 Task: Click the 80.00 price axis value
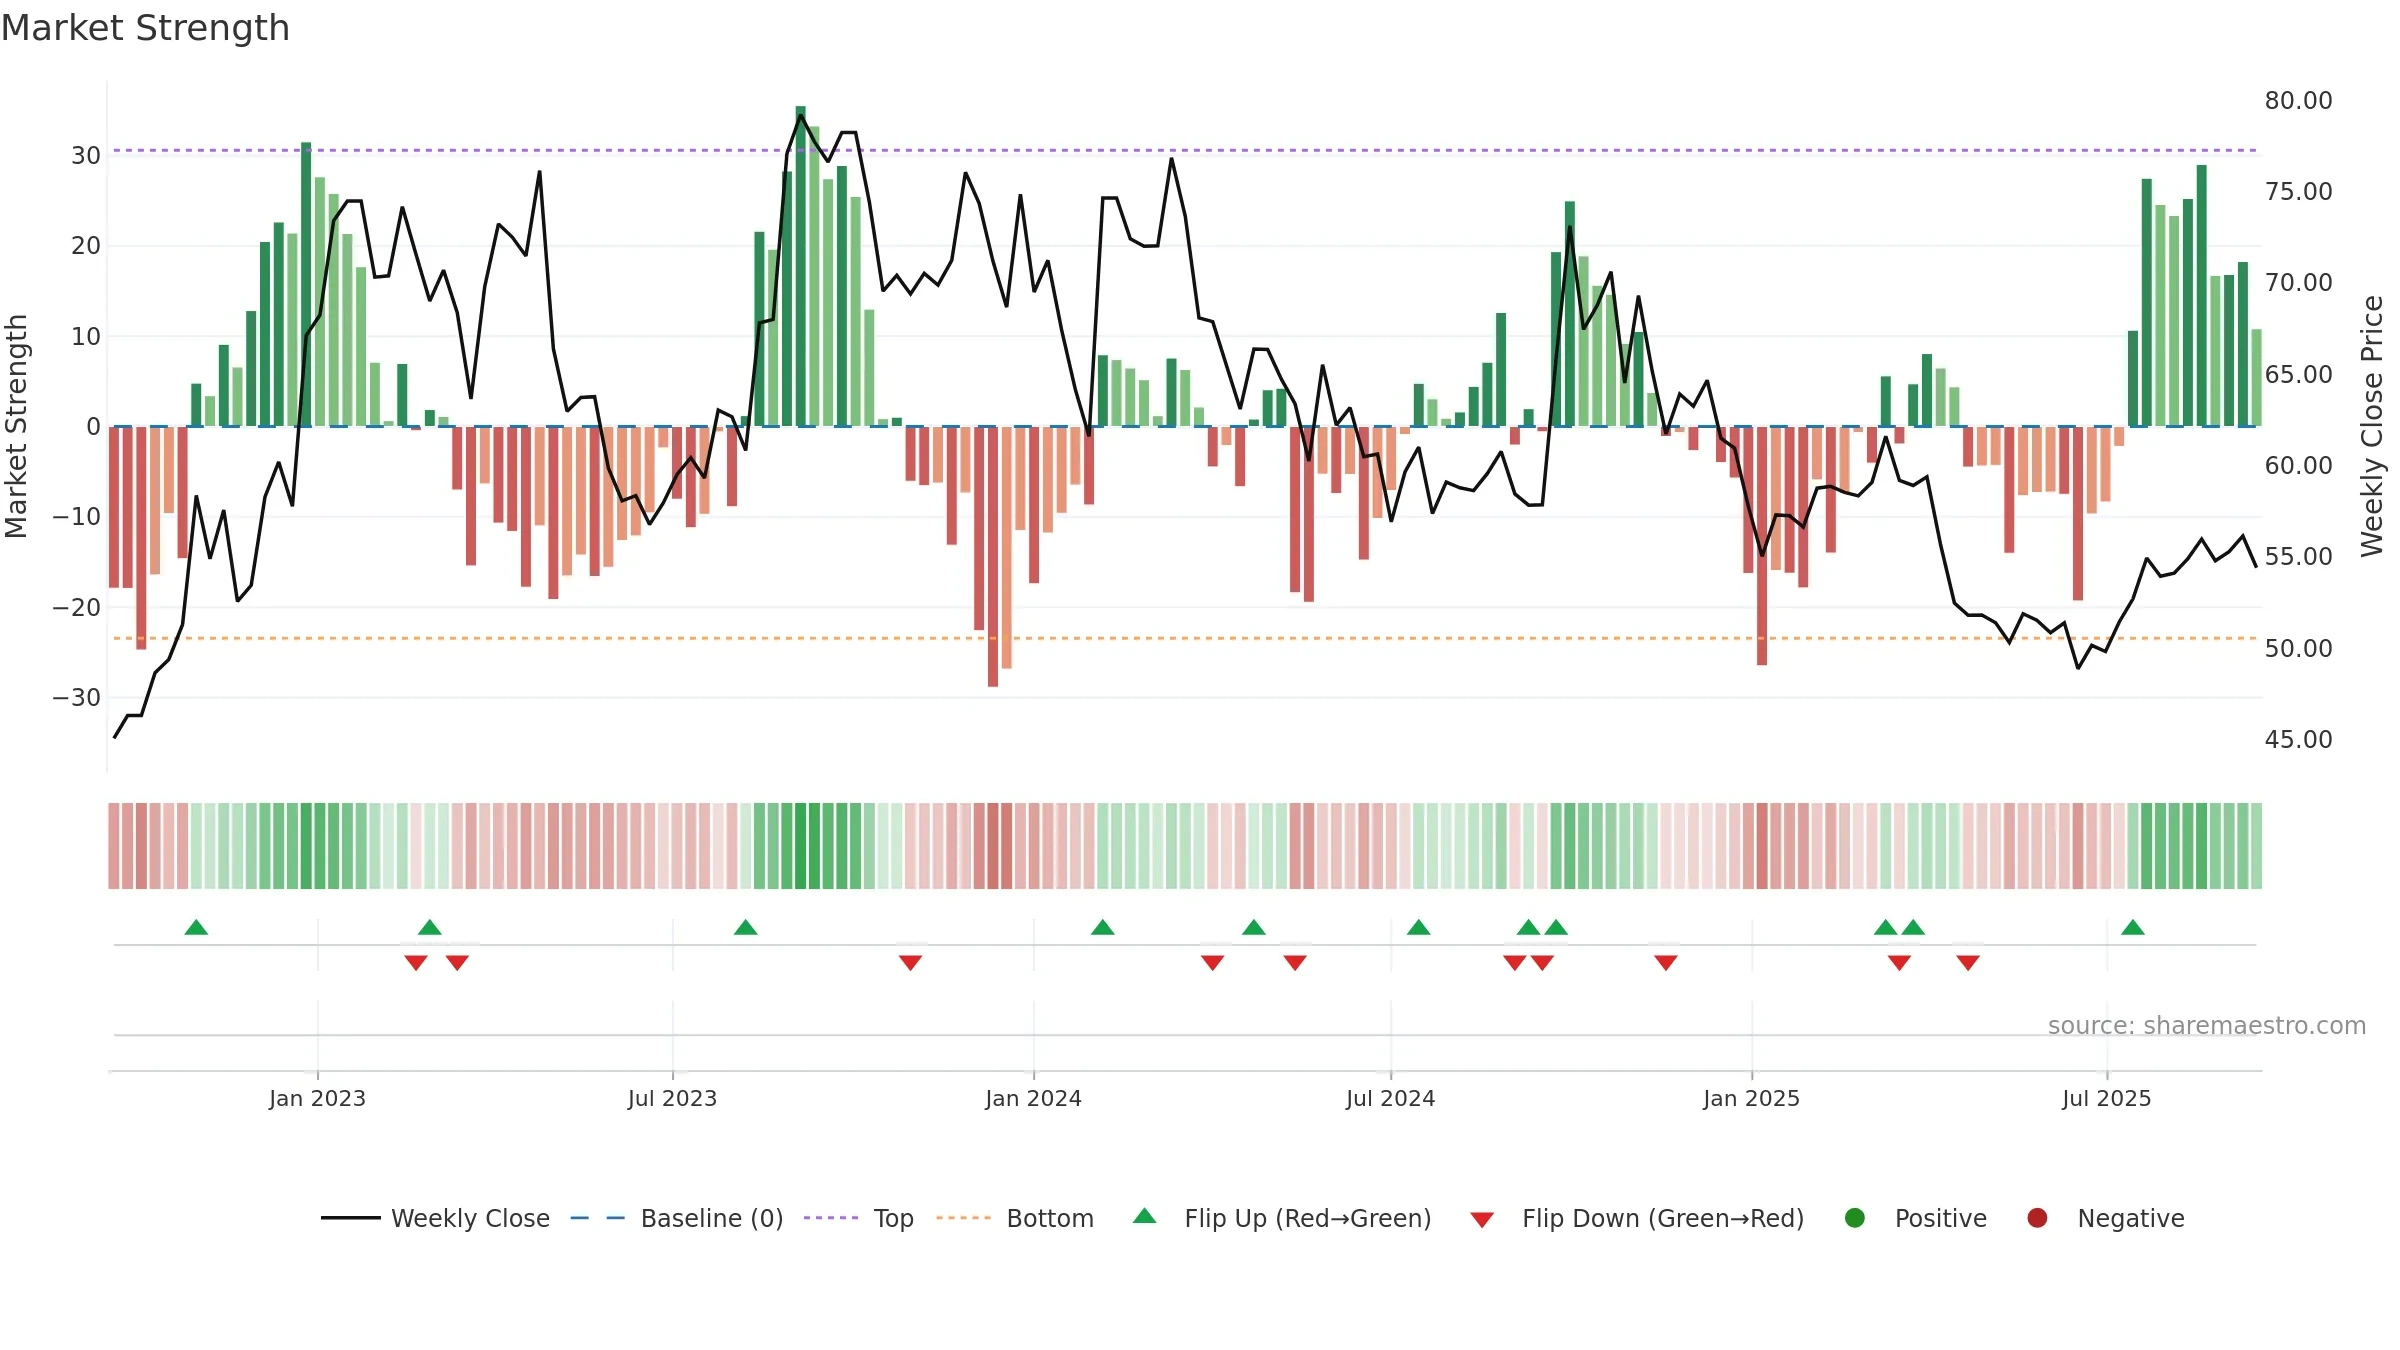(2298, 101)
